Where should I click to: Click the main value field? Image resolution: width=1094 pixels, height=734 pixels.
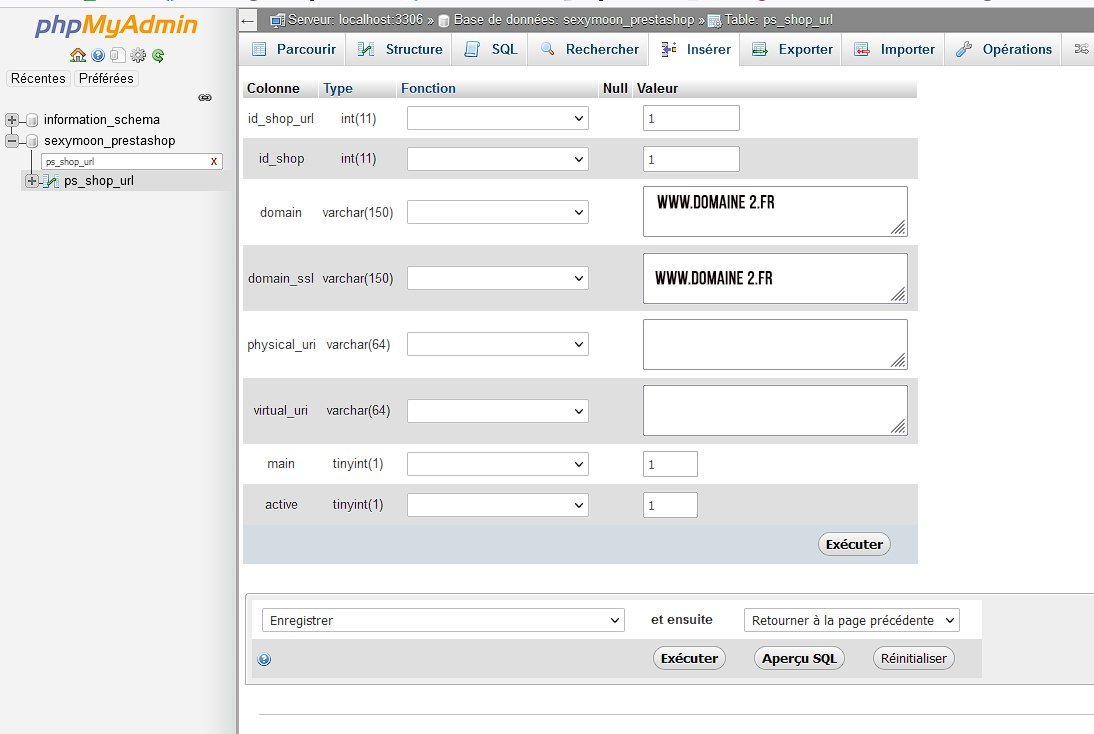click(x=670, y=464)
